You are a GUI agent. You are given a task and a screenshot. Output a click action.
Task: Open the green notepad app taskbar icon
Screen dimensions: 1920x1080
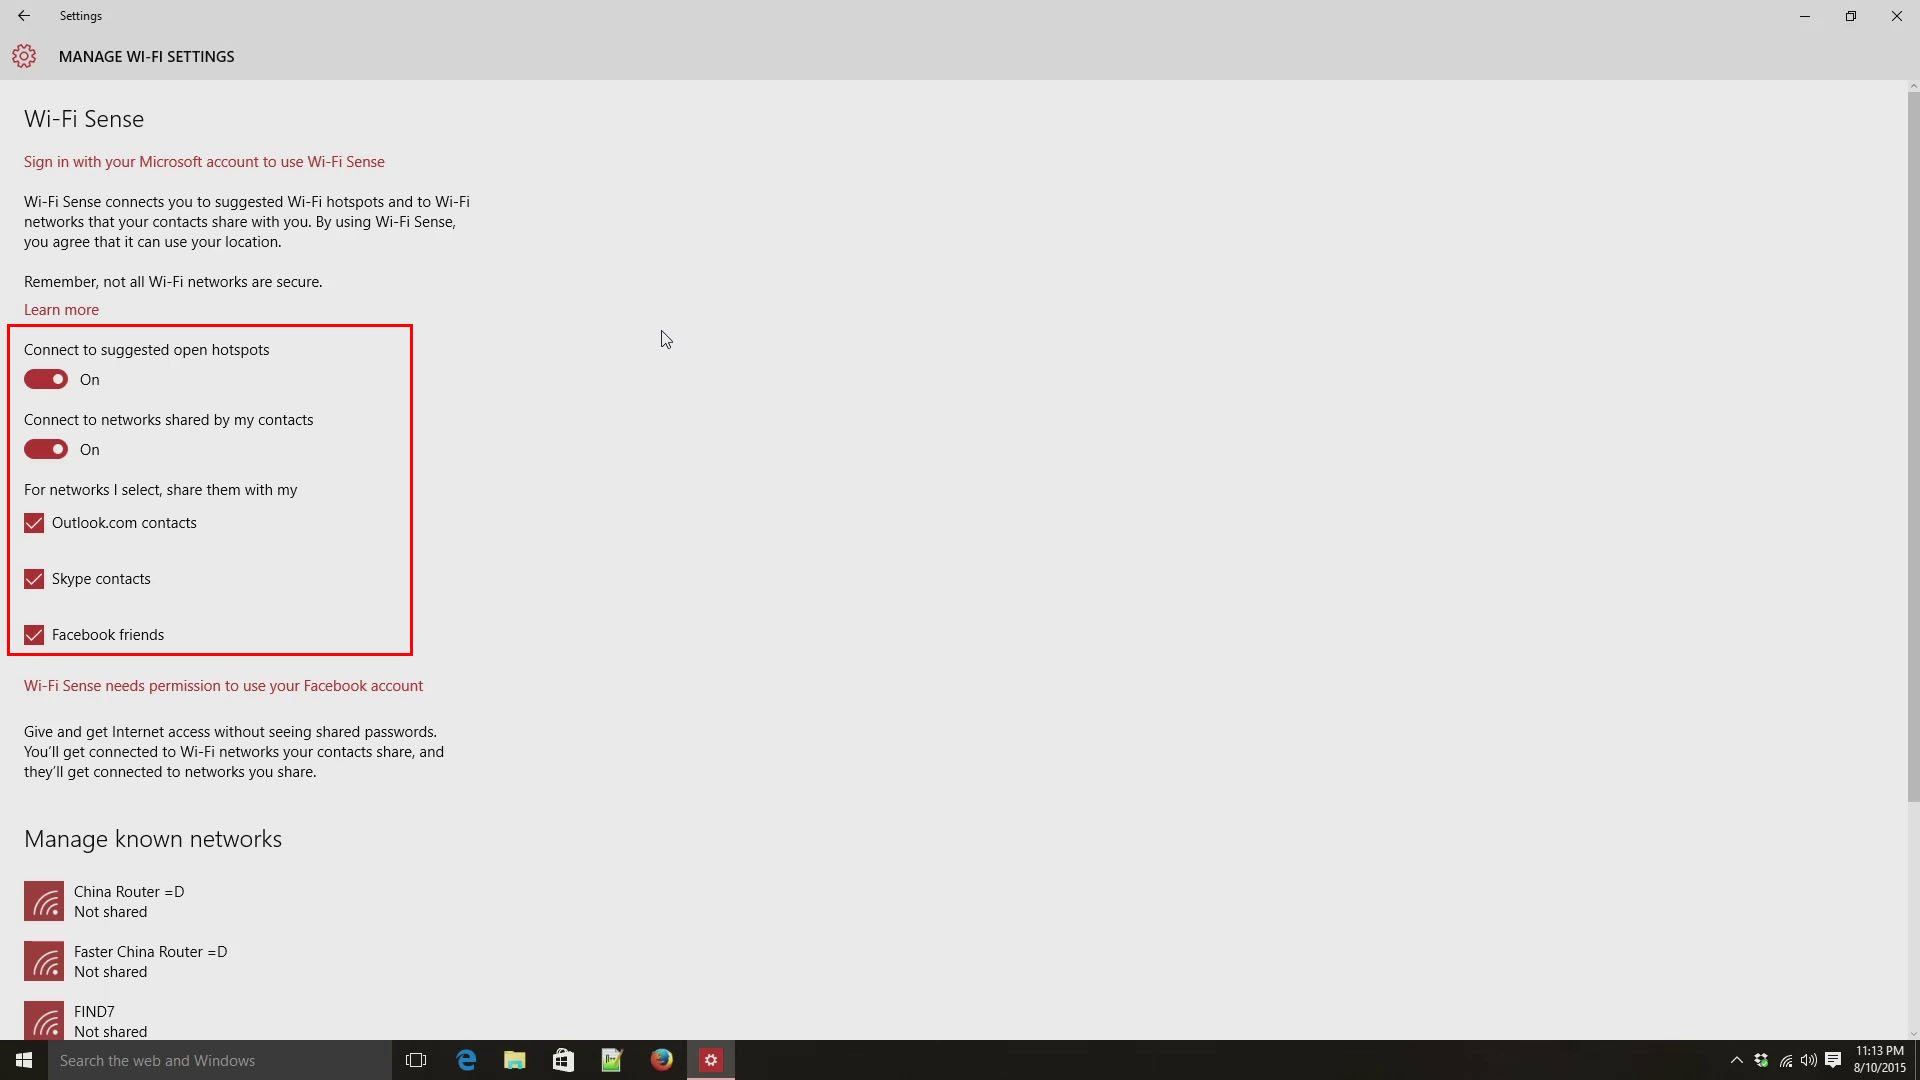[613, 1060]
